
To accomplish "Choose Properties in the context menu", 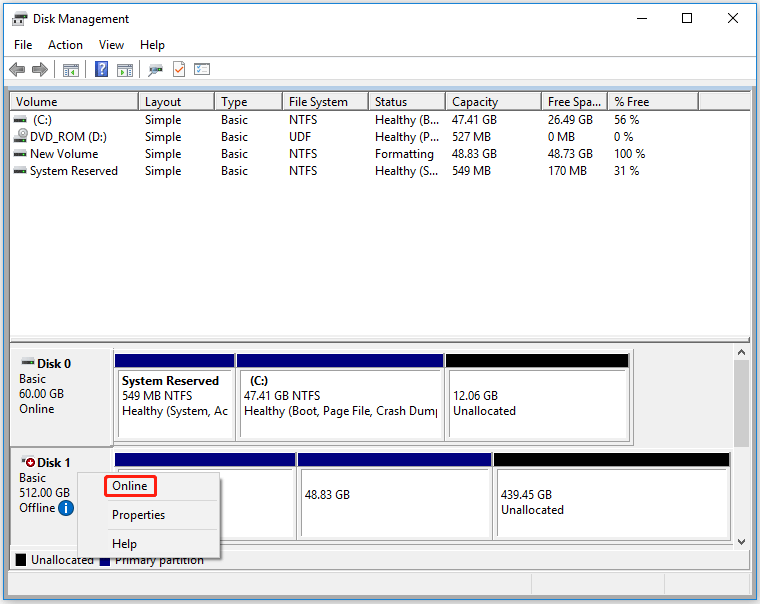I will 138,515.
